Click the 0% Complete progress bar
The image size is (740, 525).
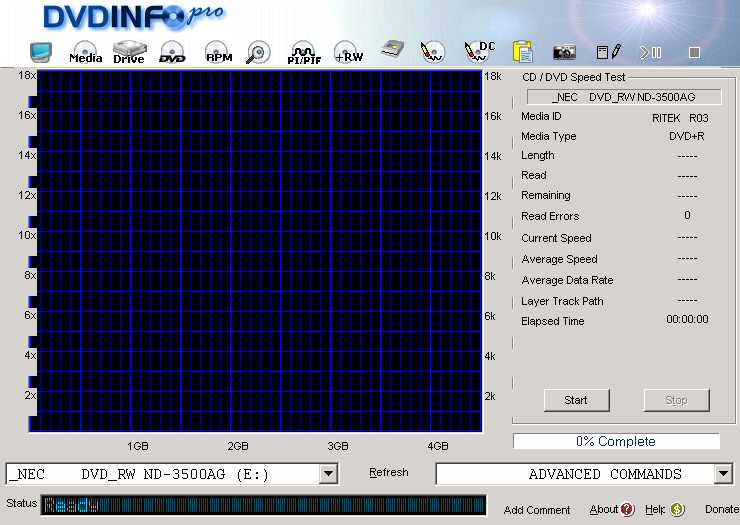[x=615, y=441]
